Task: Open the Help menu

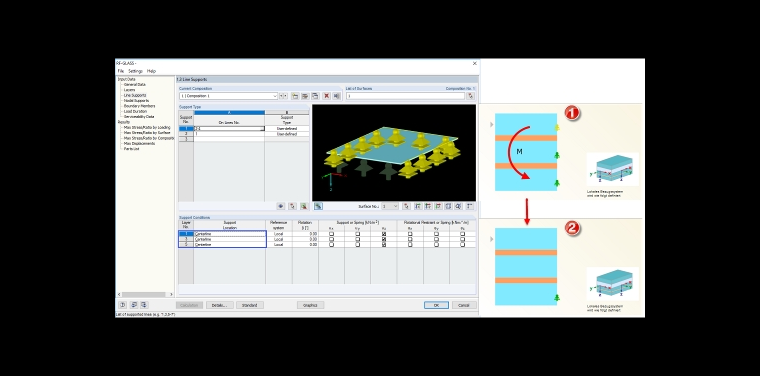Action: pyautogui.click(x=151, y=71)
